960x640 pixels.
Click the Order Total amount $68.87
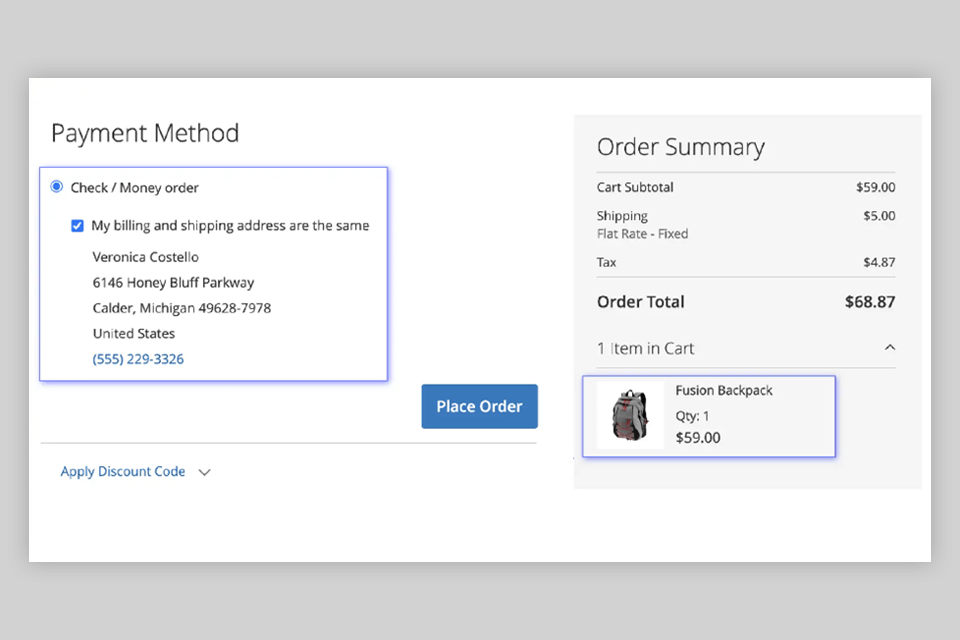click(x=870, y=302)
